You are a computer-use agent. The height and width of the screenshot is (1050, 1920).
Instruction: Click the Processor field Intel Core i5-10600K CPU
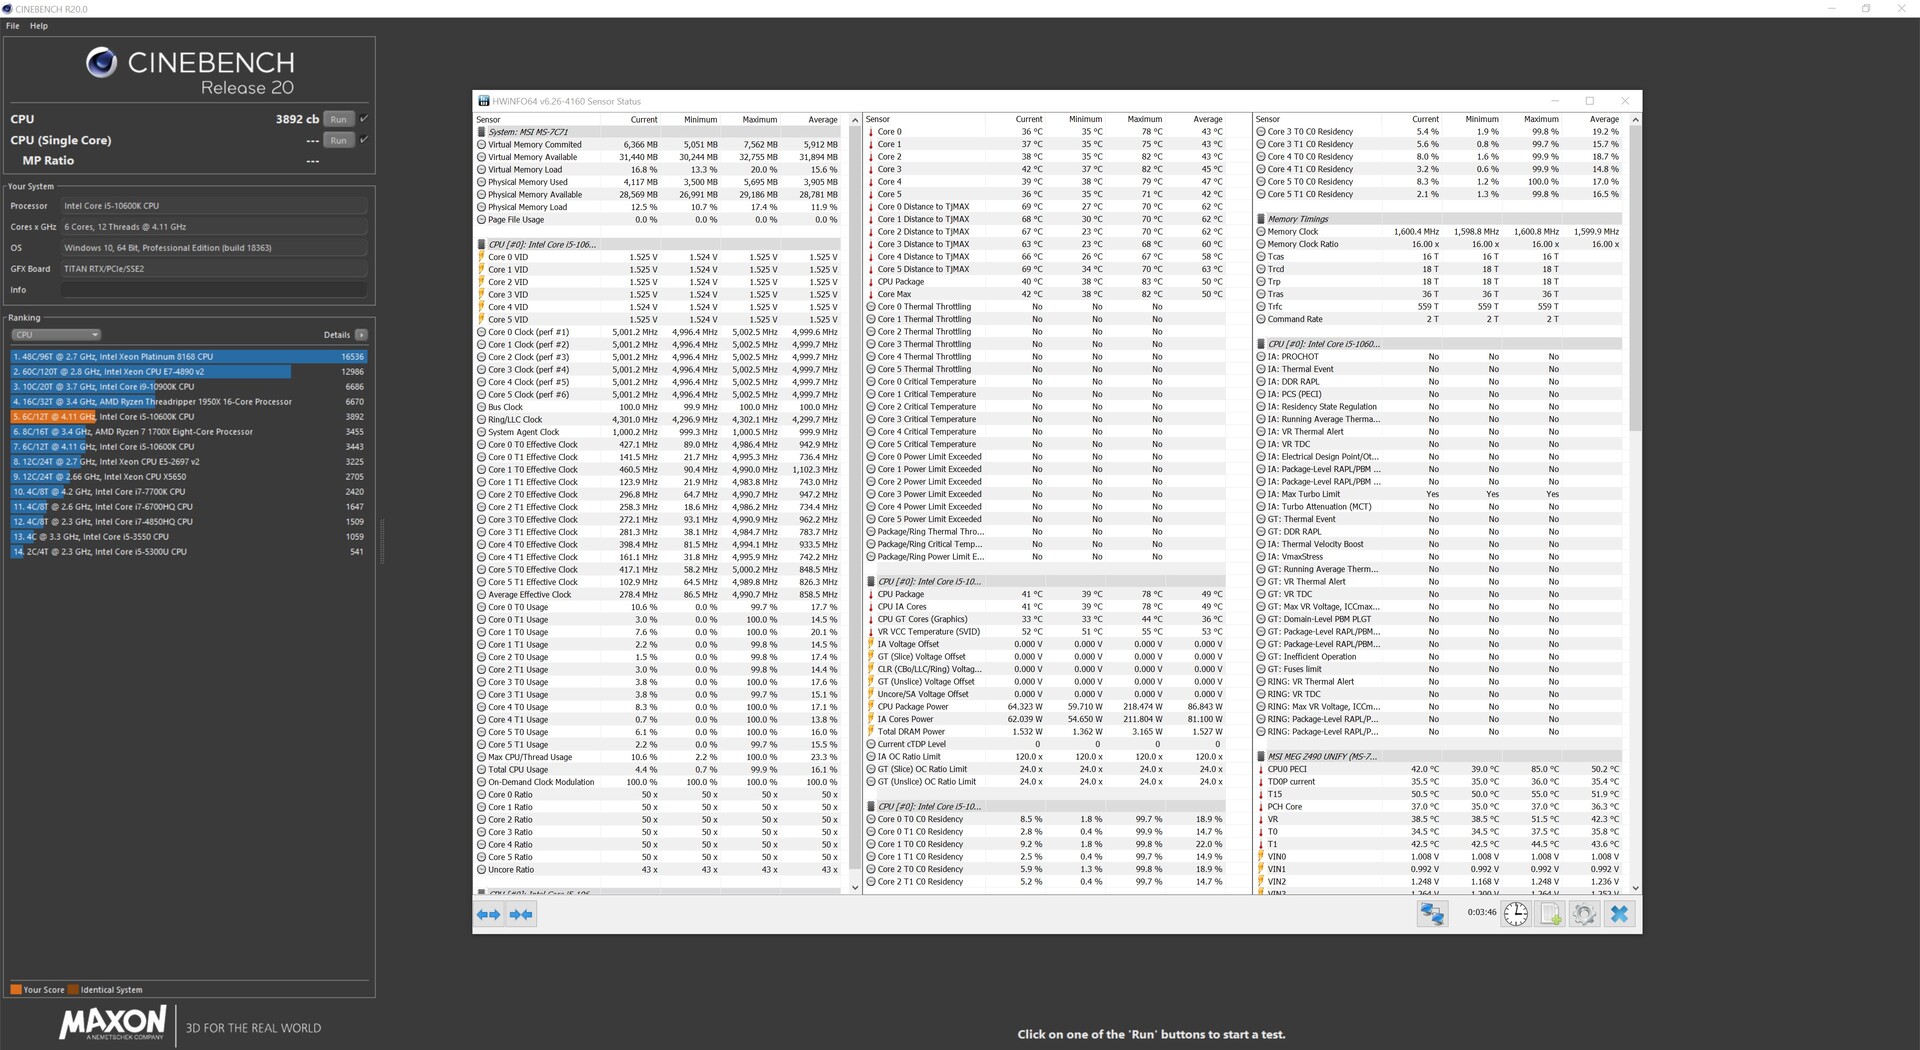214,206
